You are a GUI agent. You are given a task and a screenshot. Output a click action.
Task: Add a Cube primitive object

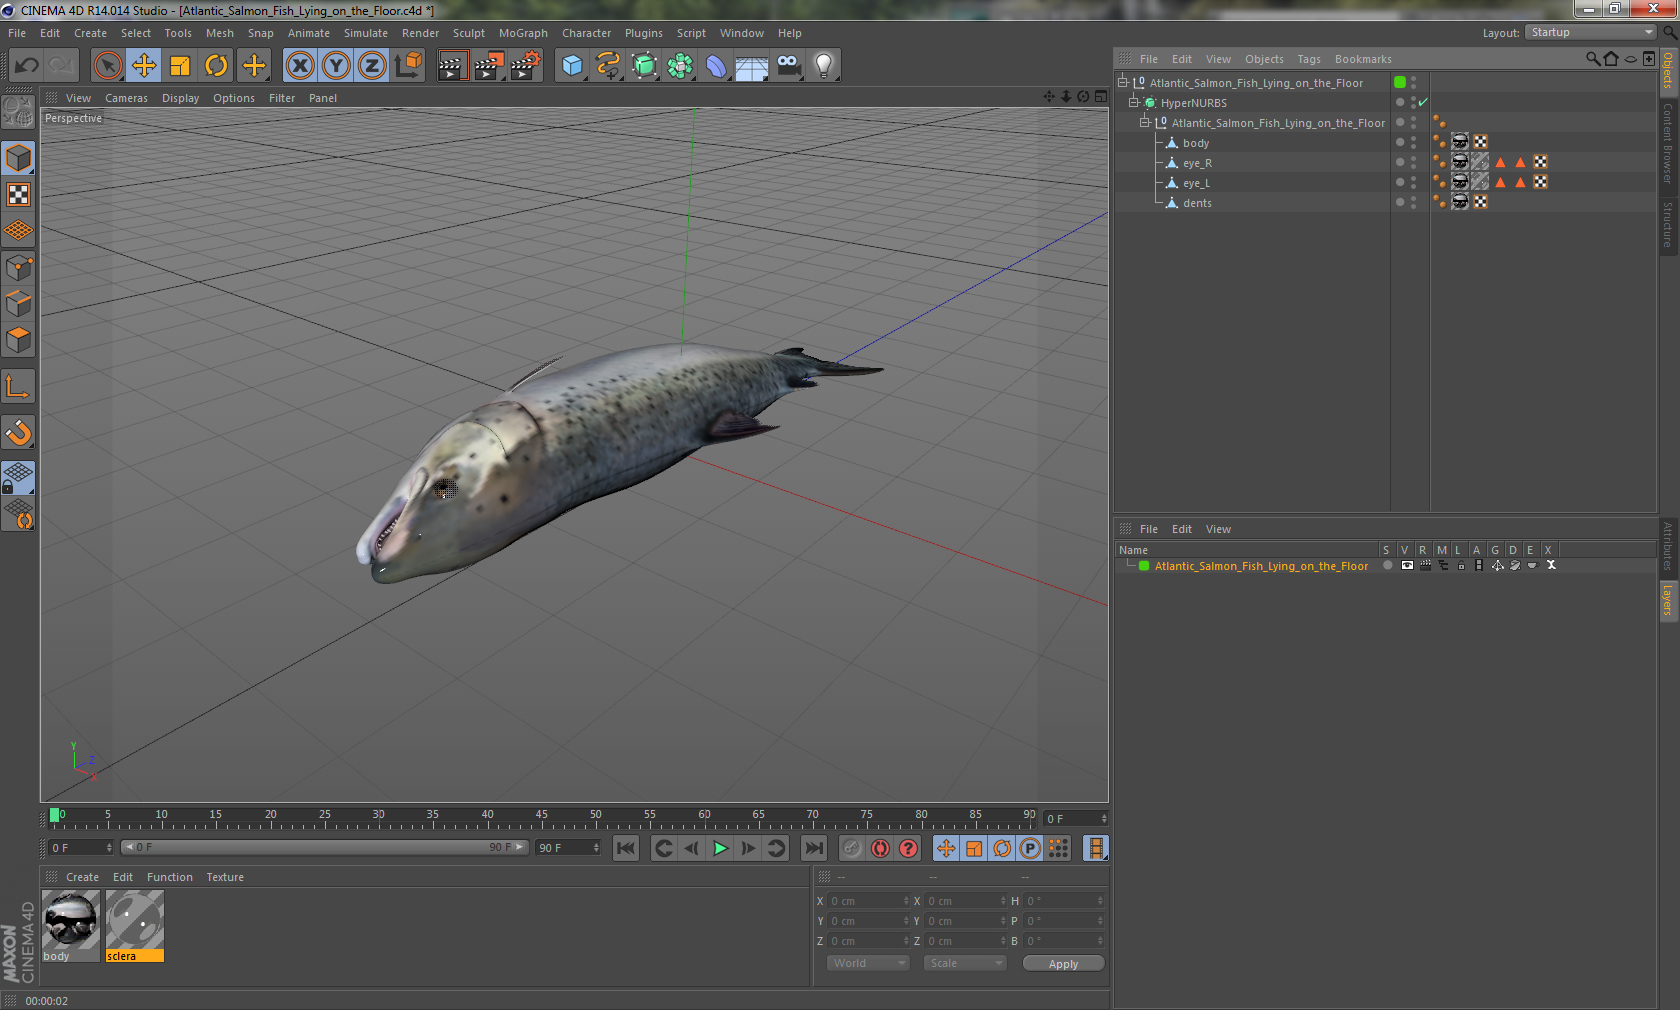[572, 66]
